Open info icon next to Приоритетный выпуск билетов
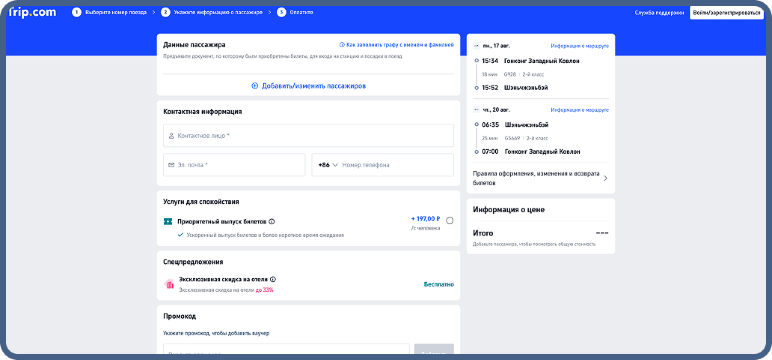Viewport: 772px width, 360px height. (x=272, y=222)
